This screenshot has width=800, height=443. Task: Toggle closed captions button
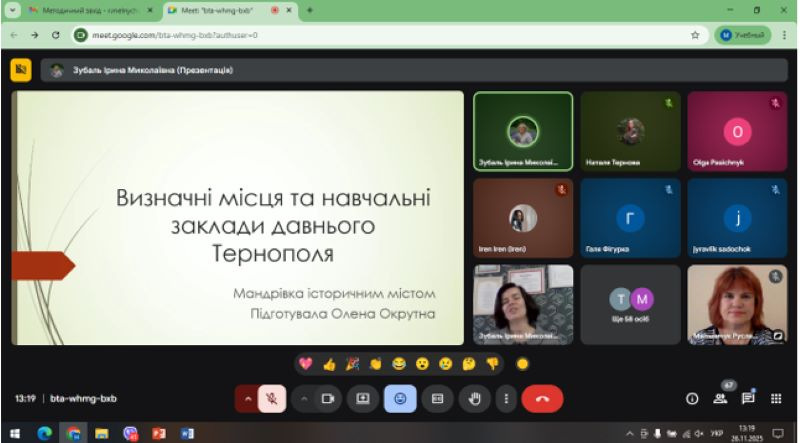437,398
